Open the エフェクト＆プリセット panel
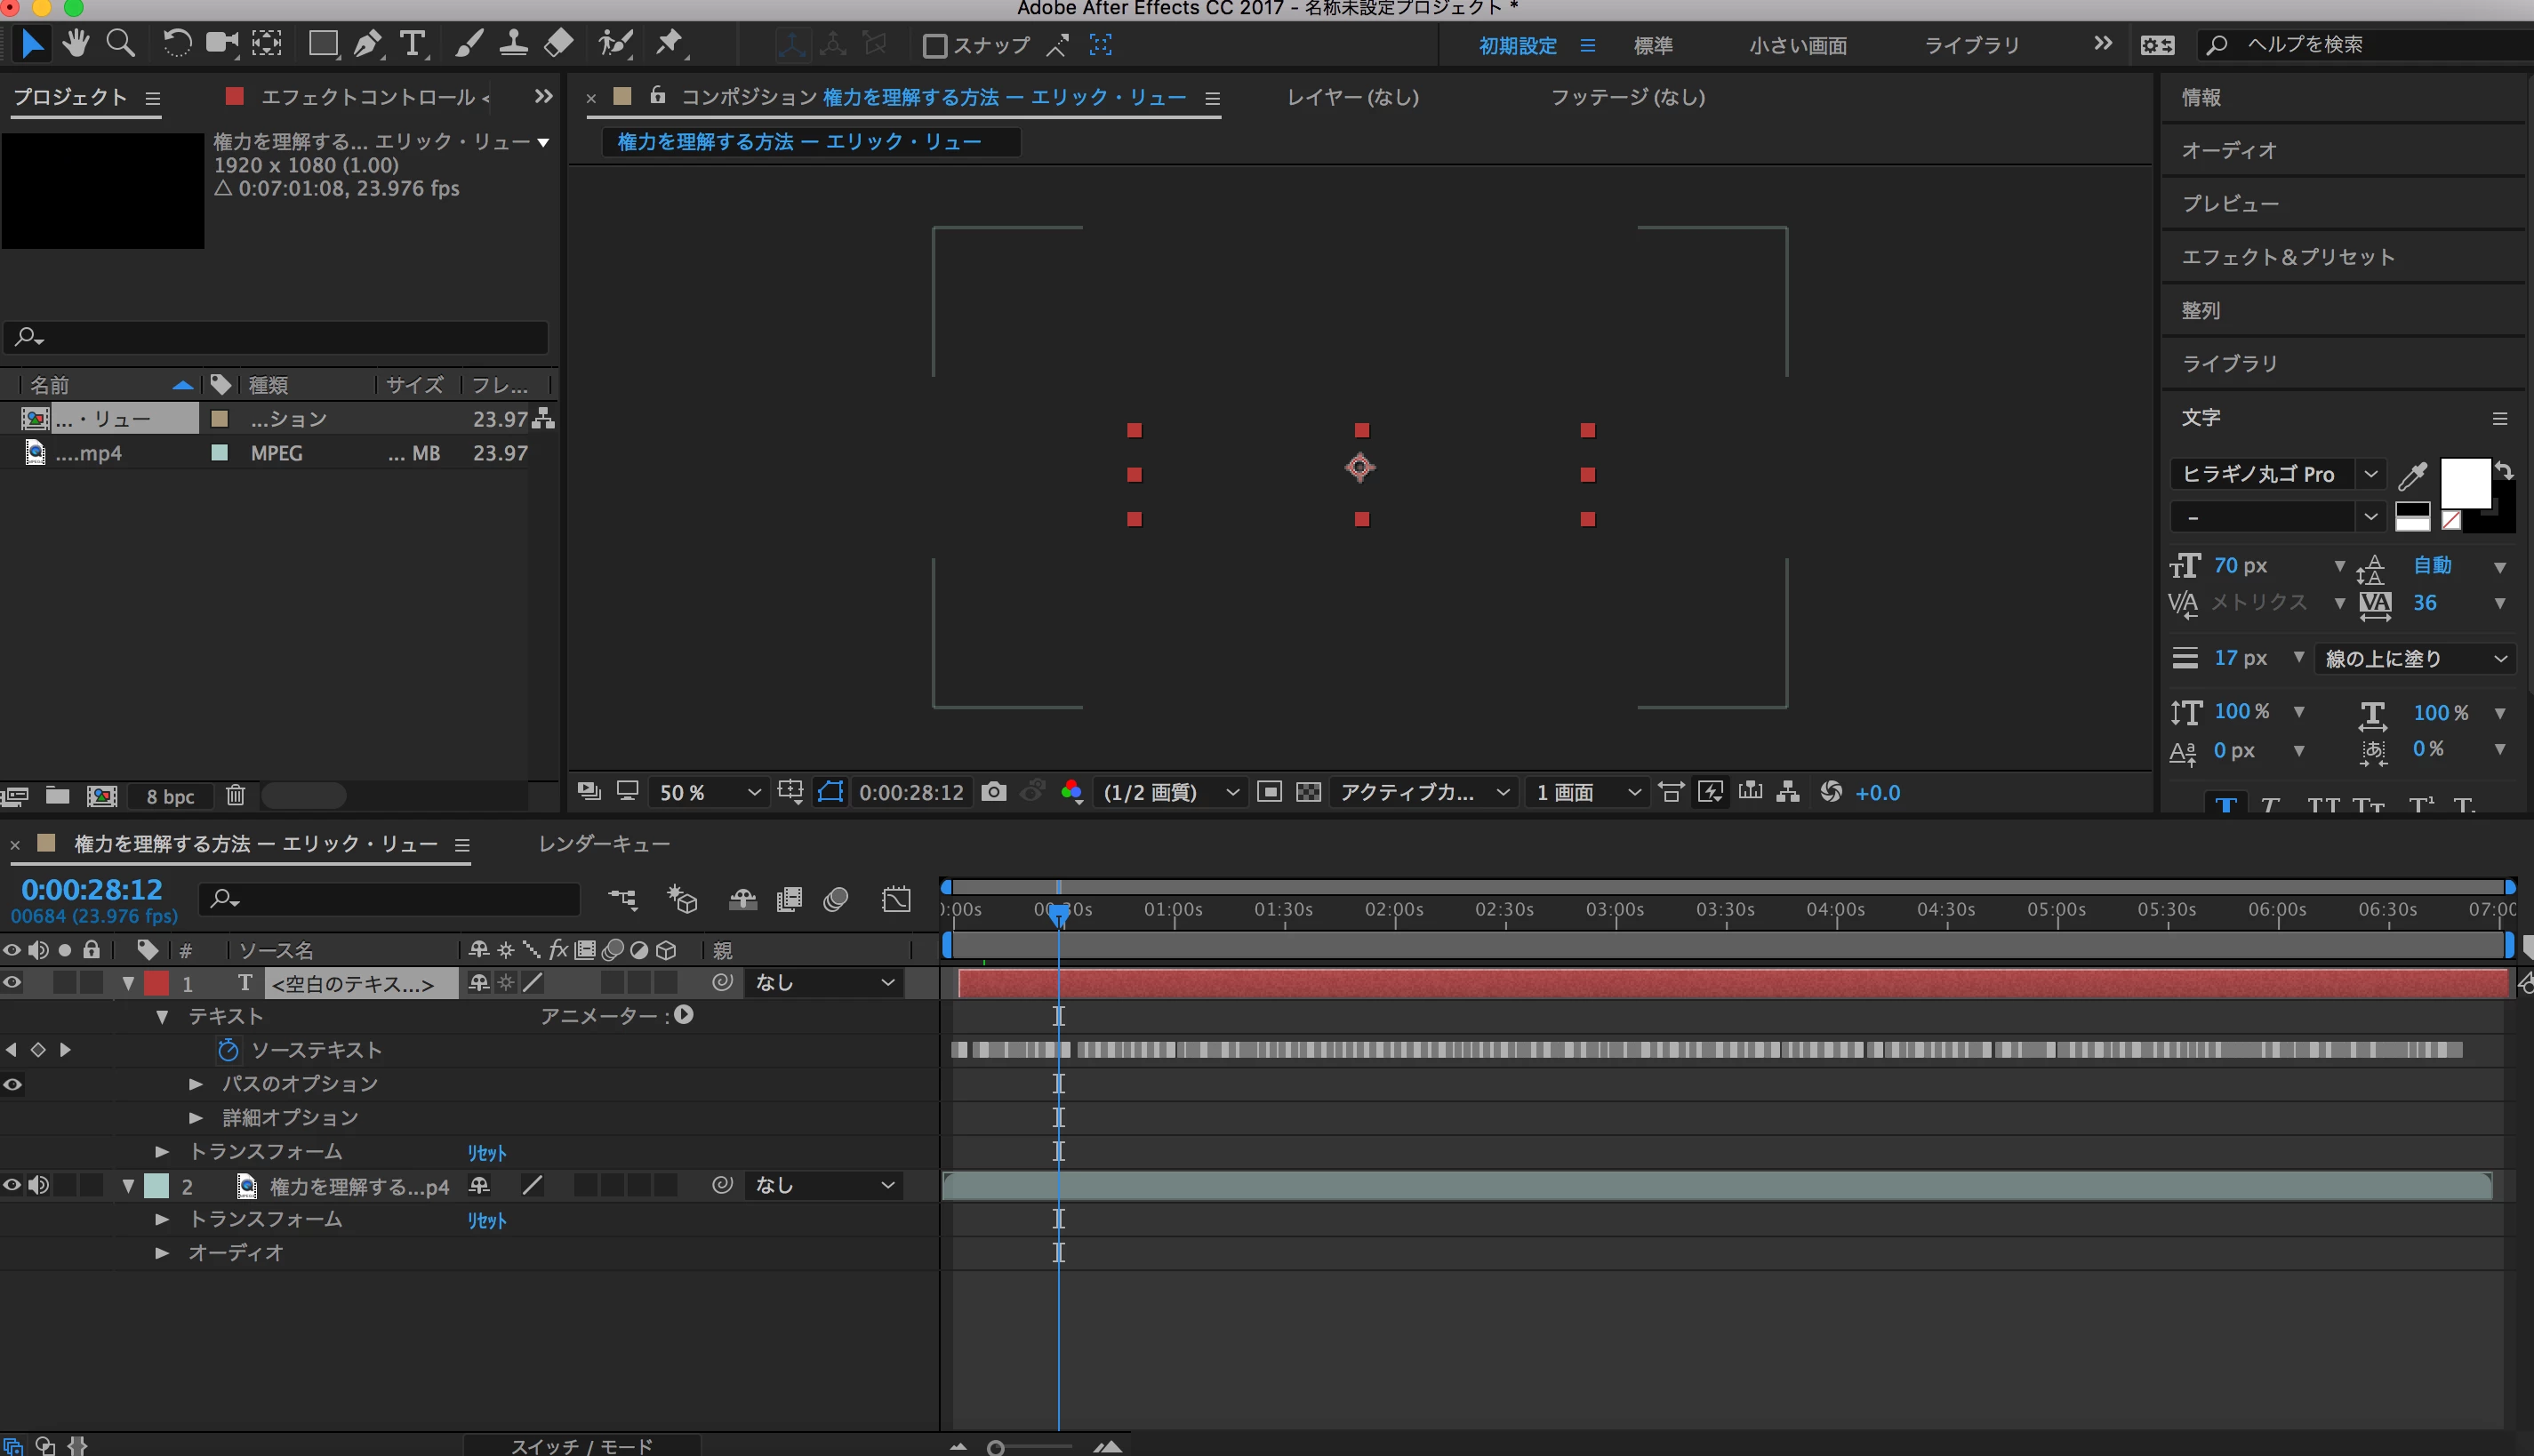This screenshot has height=1456, width=2534. pyautogui.click(x=2287, y=257)
